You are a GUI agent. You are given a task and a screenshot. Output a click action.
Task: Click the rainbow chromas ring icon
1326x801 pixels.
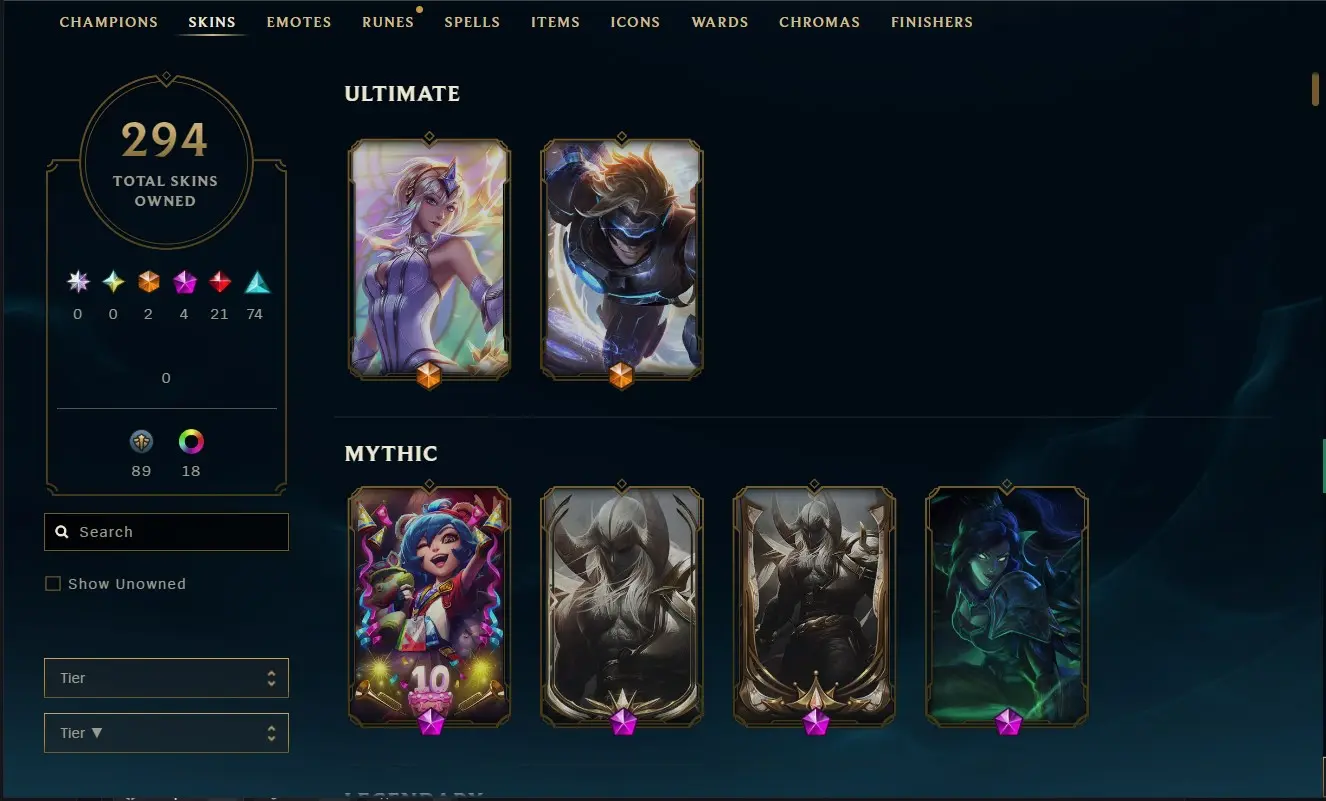(191, 441)
